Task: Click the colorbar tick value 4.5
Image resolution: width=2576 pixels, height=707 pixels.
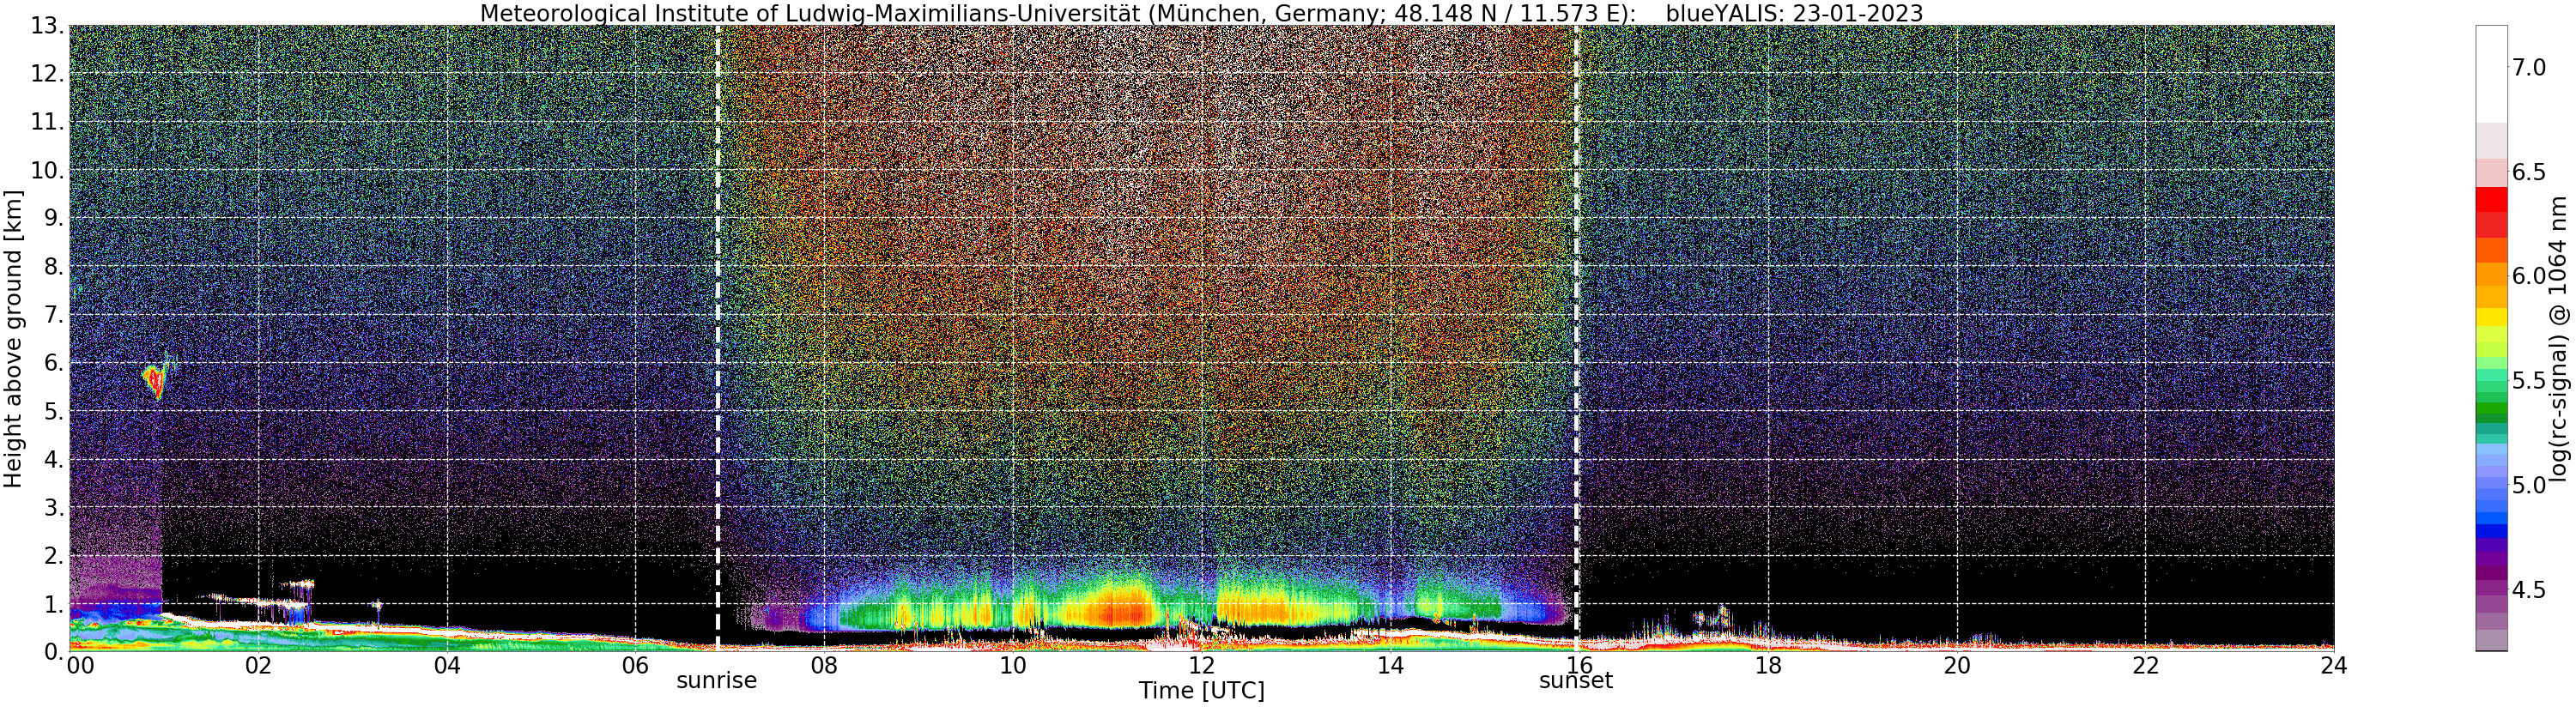Action: click(x=2527, y=590)
